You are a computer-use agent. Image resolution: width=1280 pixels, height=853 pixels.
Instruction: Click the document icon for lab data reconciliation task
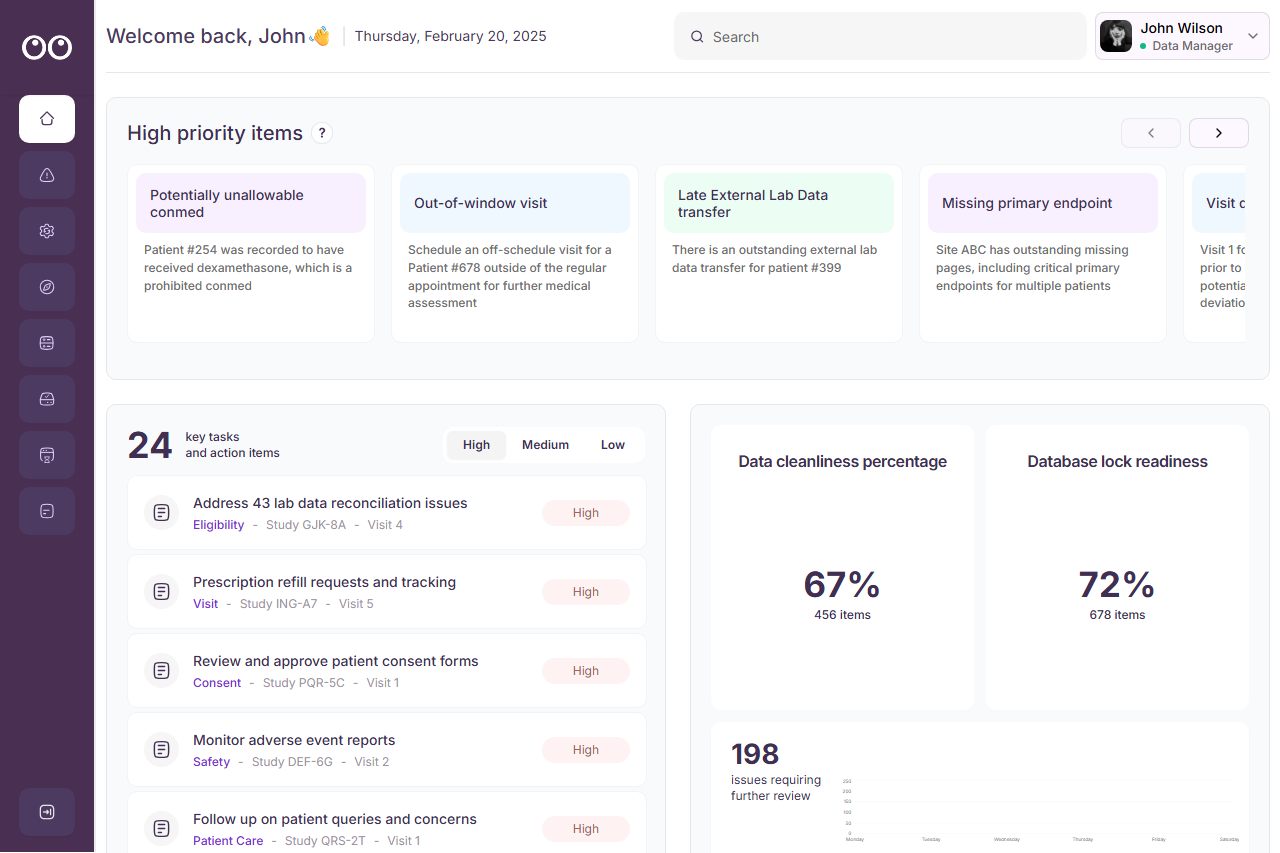(161, 513)
